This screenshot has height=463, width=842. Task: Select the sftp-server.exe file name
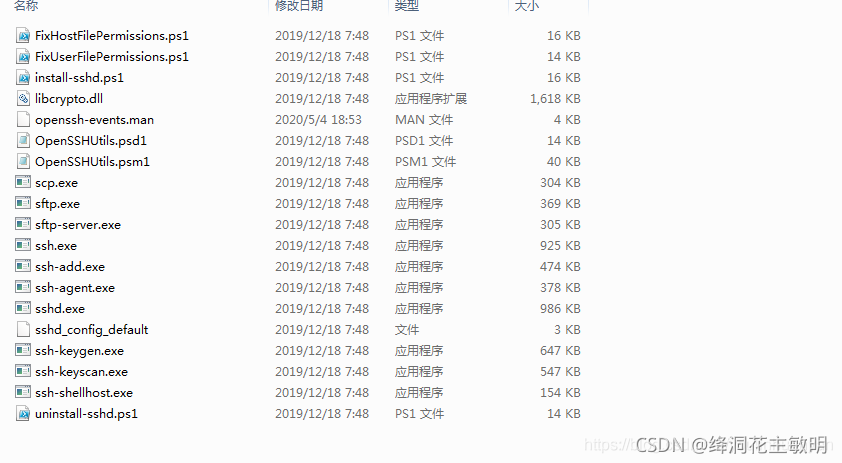tap(78, 225)
